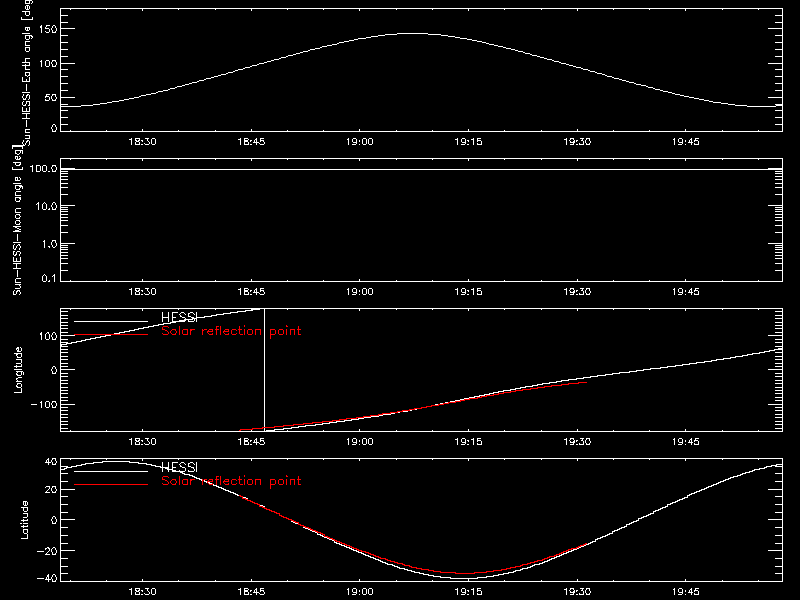Click the 19:15 label under Earth angle plot
800x600 pixels.
tap(468, 142)
